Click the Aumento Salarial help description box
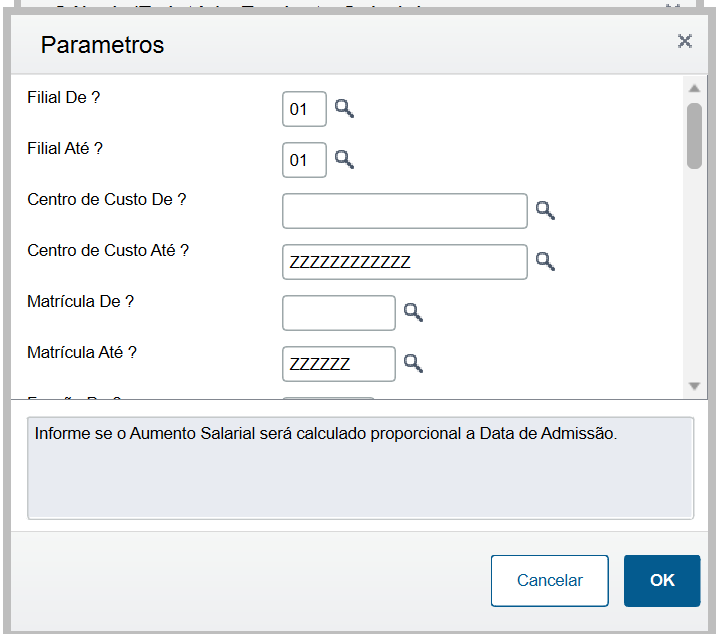 coord(360,467)
